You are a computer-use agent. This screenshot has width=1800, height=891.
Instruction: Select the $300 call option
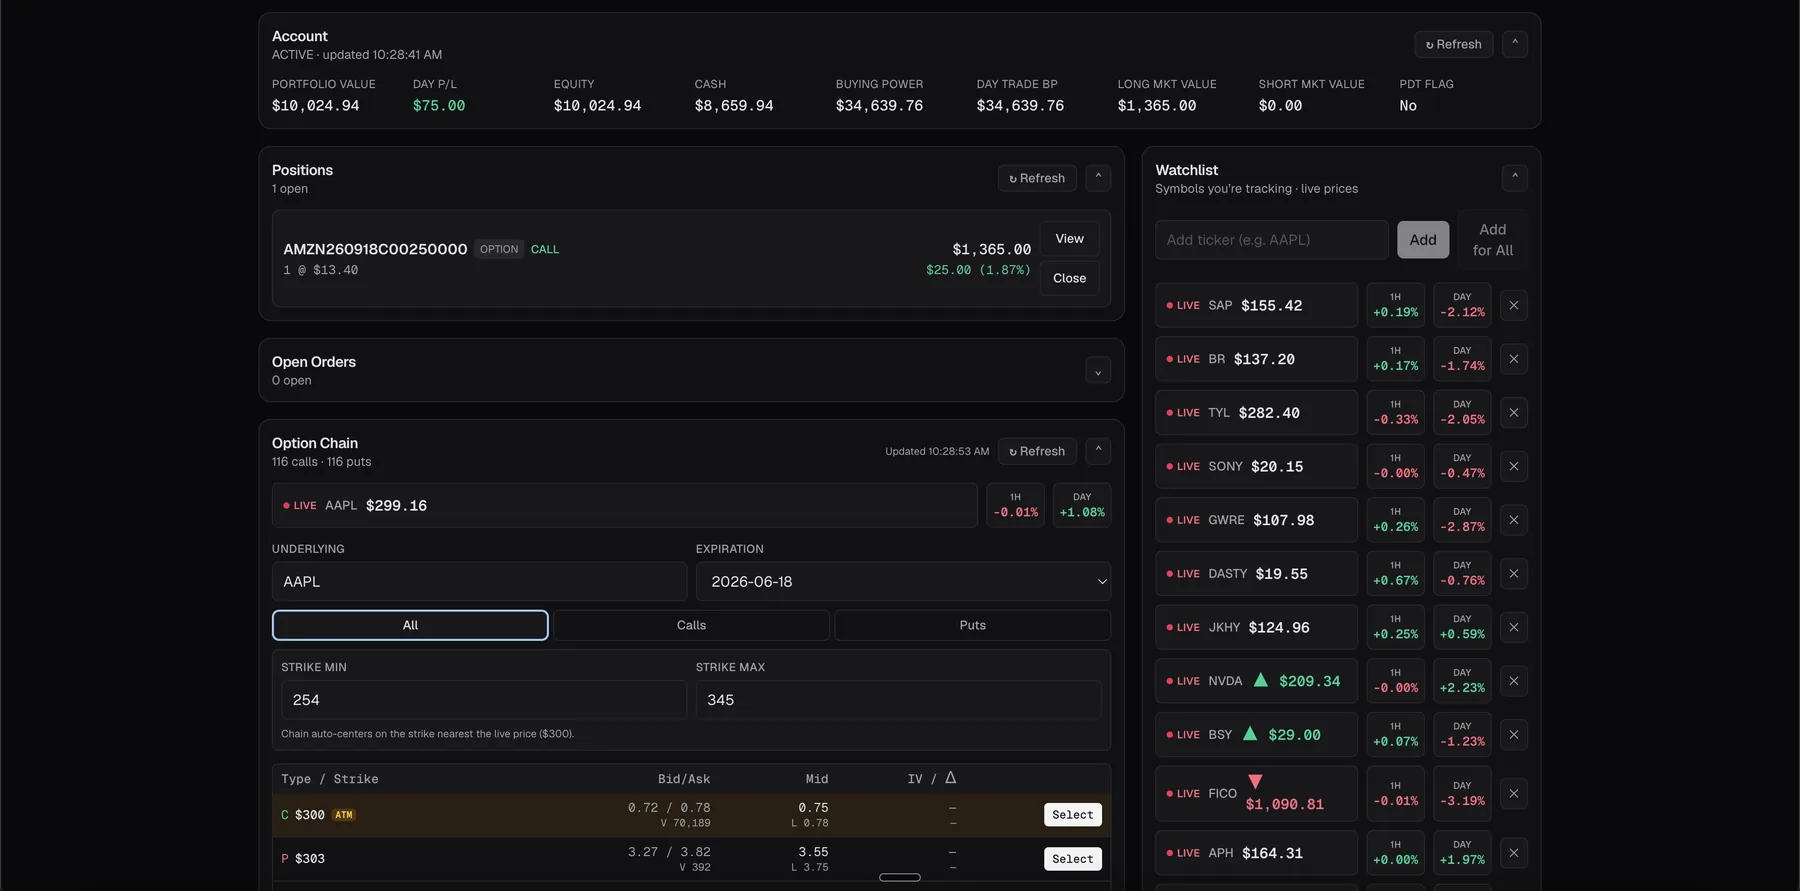tap(1073, 815)
